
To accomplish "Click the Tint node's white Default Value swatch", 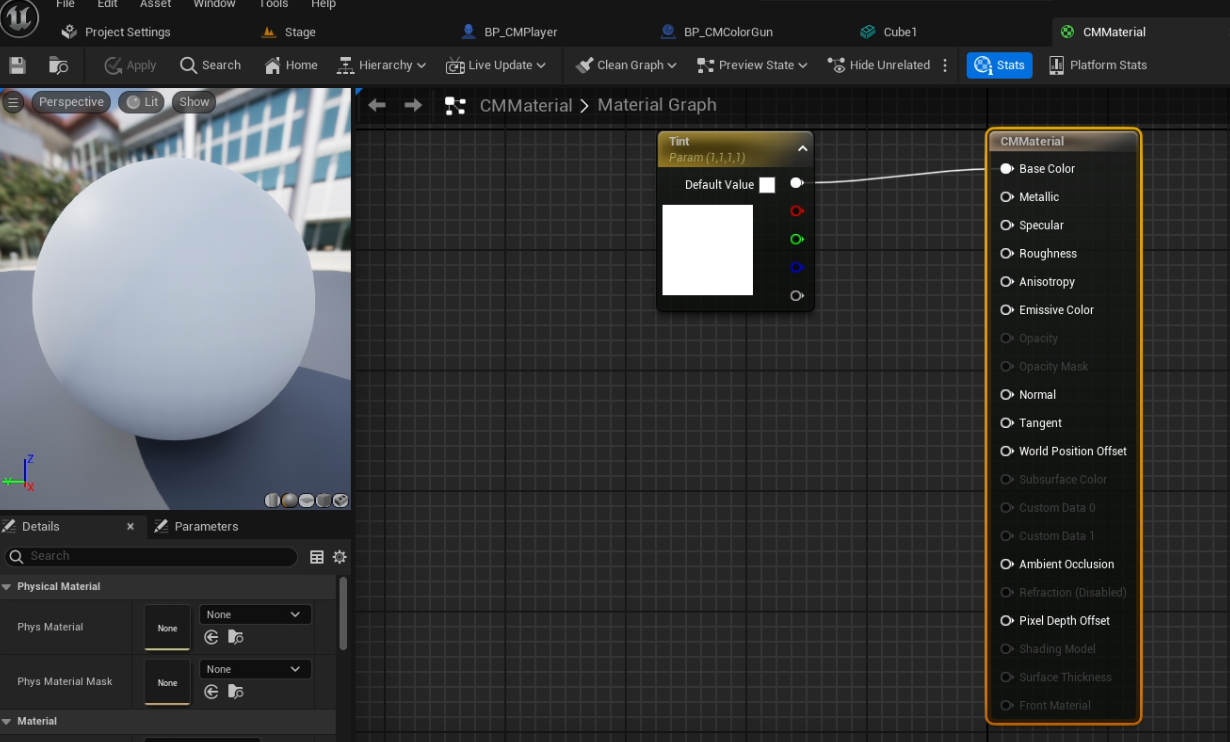I will point(767,184).
